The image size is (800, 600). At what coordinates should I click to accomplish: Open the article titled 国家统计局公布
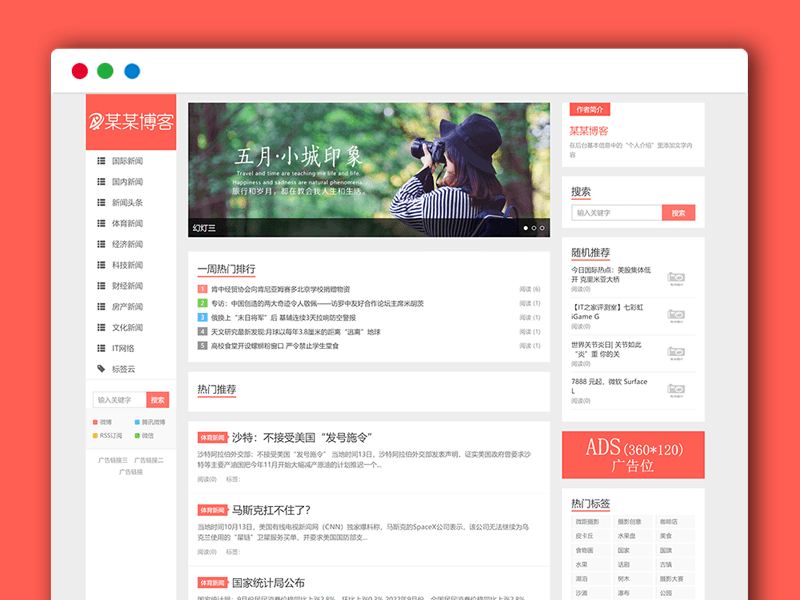pos(268,583)
